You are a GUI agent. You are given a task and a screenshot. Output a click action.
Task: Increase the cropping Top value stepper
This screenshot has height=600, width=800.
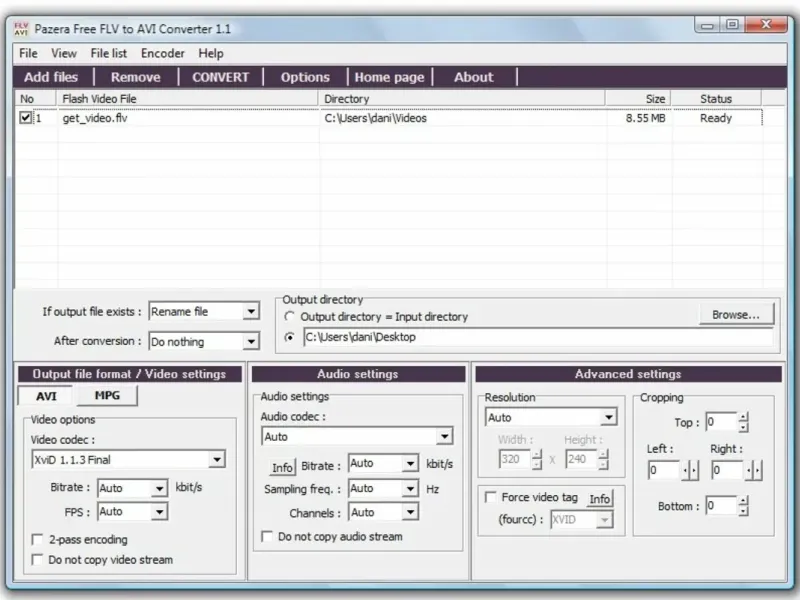pos(743,417)
